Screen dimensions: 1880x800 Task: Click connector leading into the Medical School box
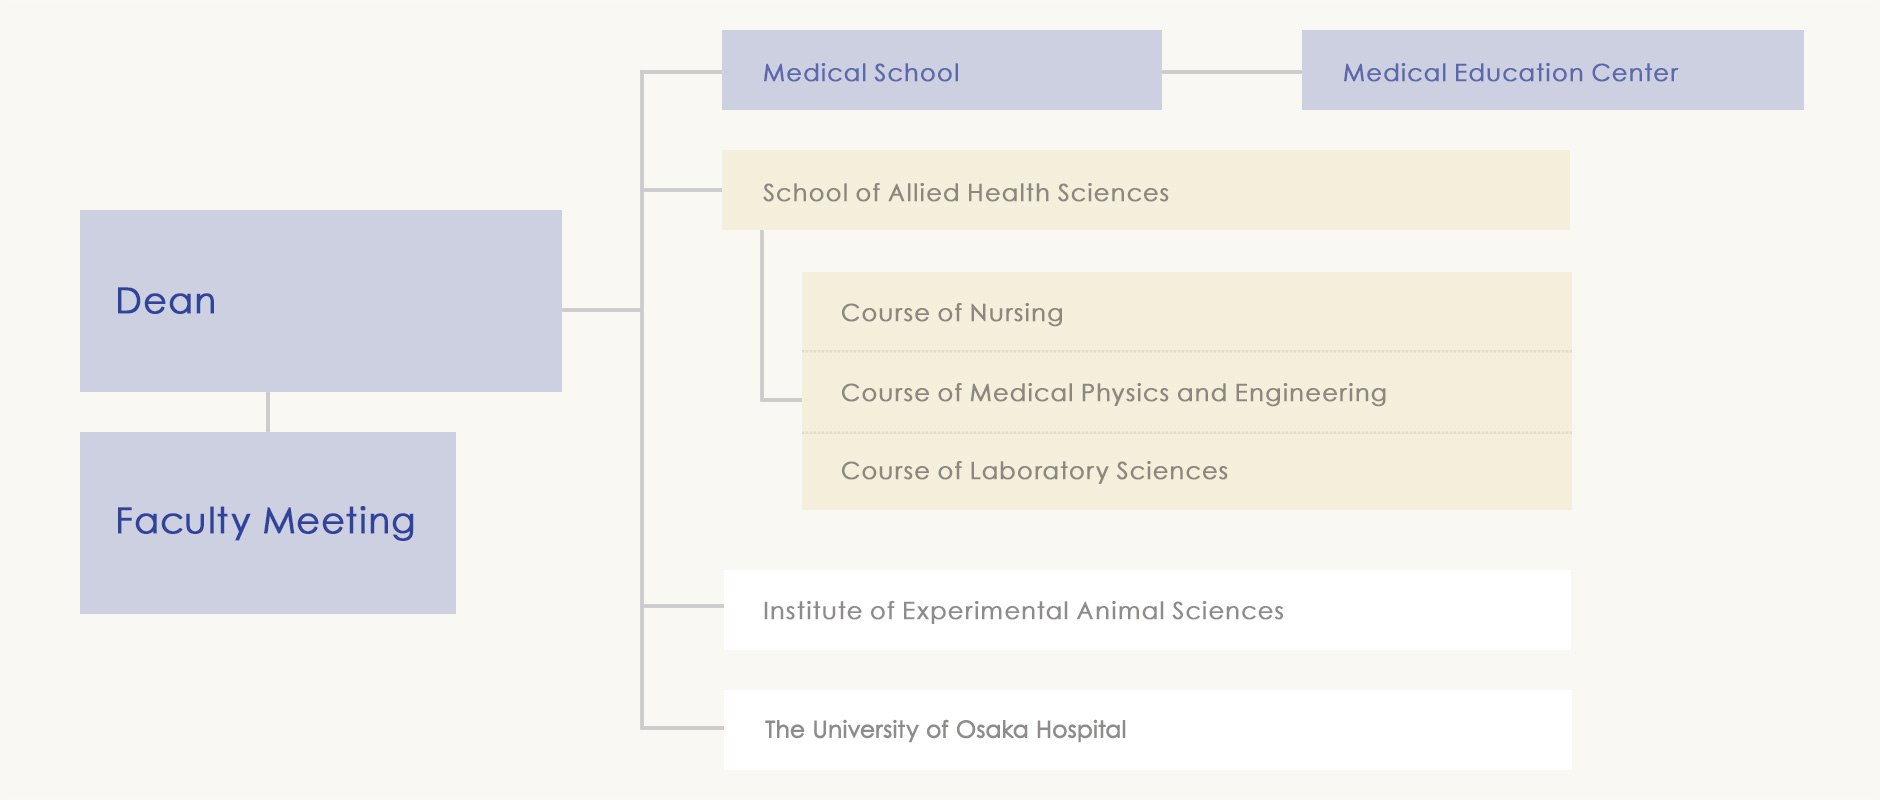coord(682,72)
